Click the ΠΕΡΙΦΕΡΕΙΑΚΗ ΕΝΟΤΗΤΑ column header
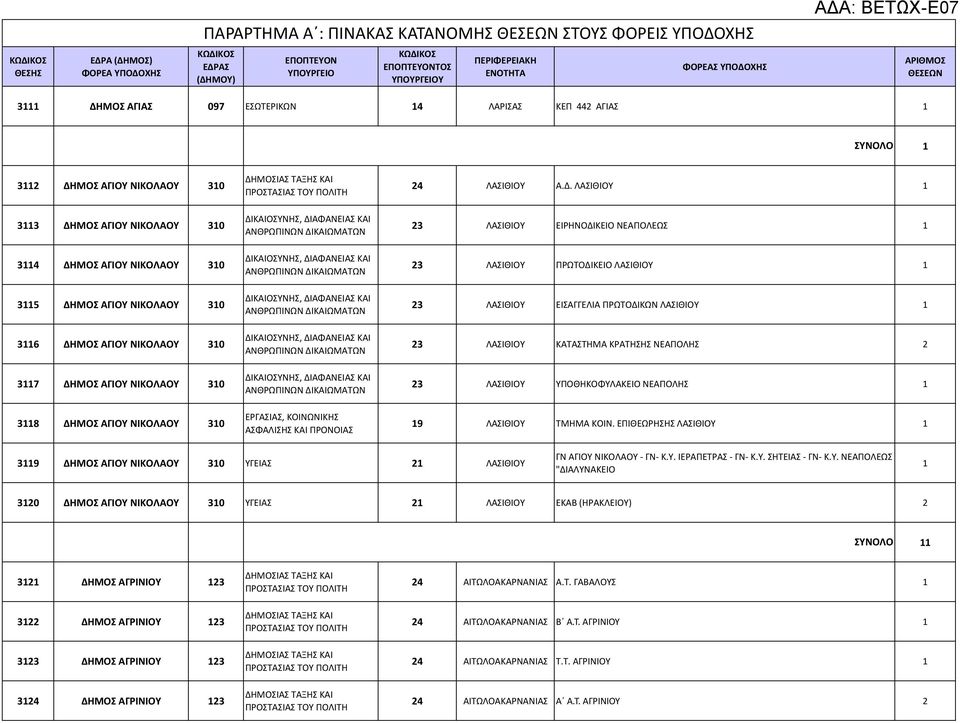Viewport: 960px width, 723px height. [x=505, y=67]
